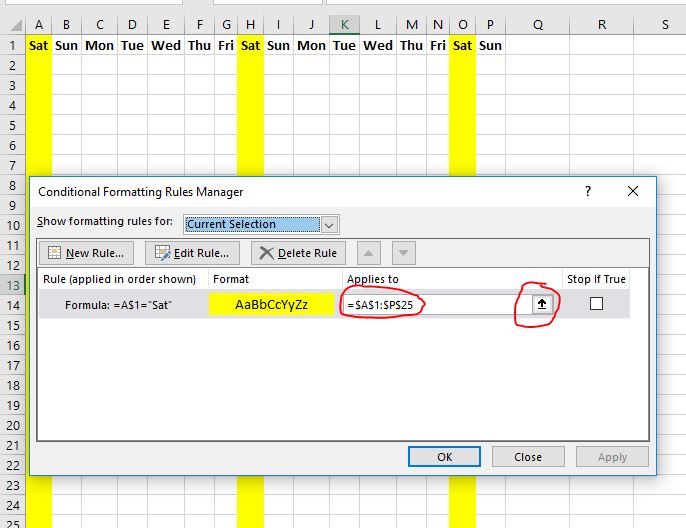This screenshot has height=528, width=686.
Task: Select column K header
Action: (344, 25)
